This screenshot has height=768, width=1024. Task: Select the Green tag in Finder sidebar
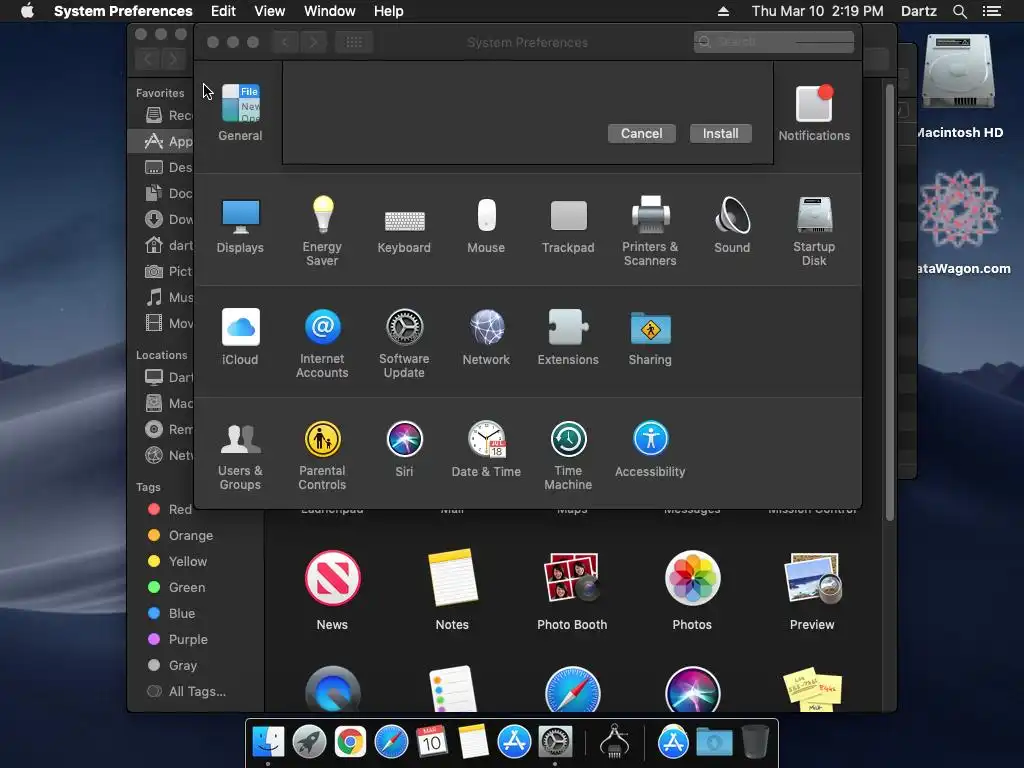pos(176,588)
